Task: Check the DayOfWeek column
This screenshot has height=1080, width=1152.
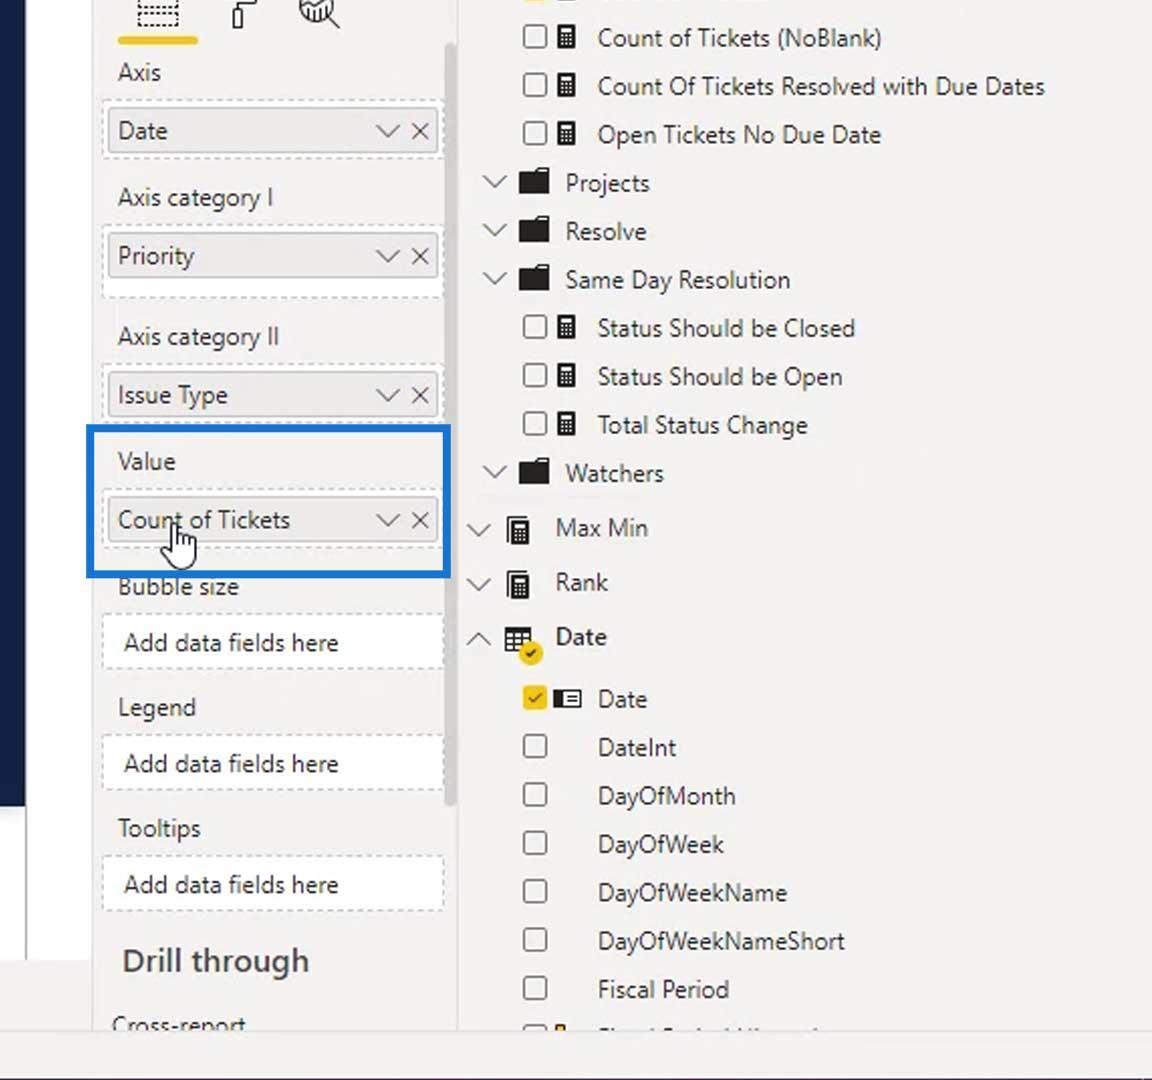Action: [535, 843]
